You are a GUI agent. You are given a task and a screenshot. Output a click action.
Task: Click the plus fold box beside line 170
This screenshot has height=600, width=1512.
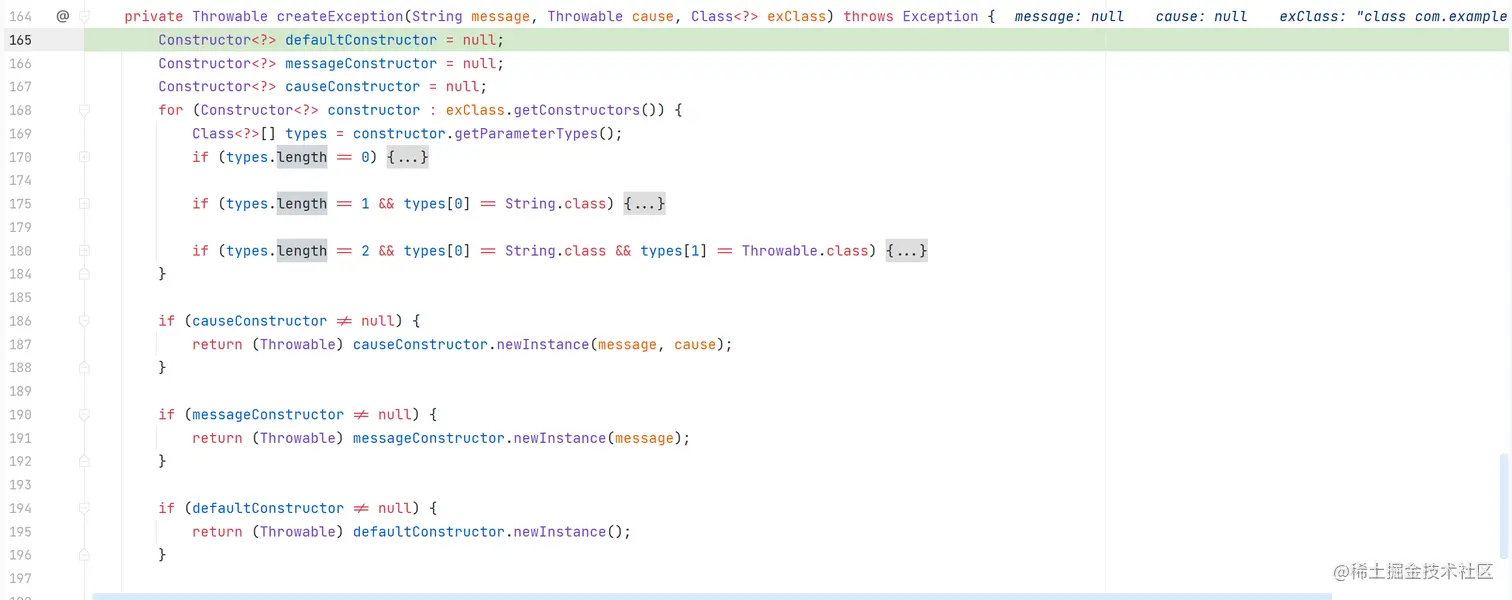84,157
